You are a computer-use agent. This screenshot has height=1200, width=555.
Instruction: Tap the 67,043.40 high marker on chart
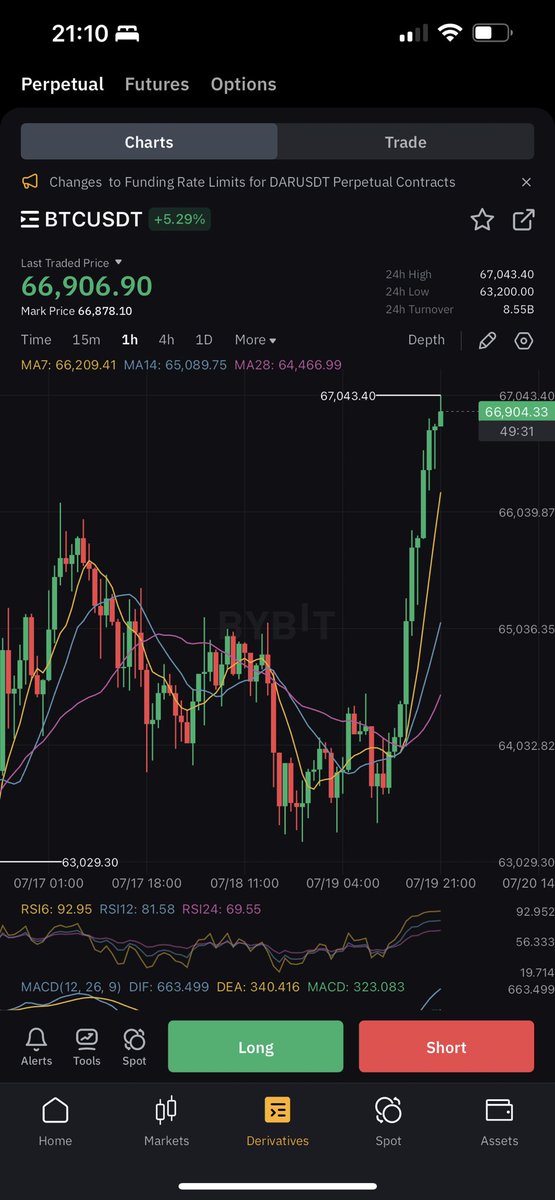(x=348, y=396)
